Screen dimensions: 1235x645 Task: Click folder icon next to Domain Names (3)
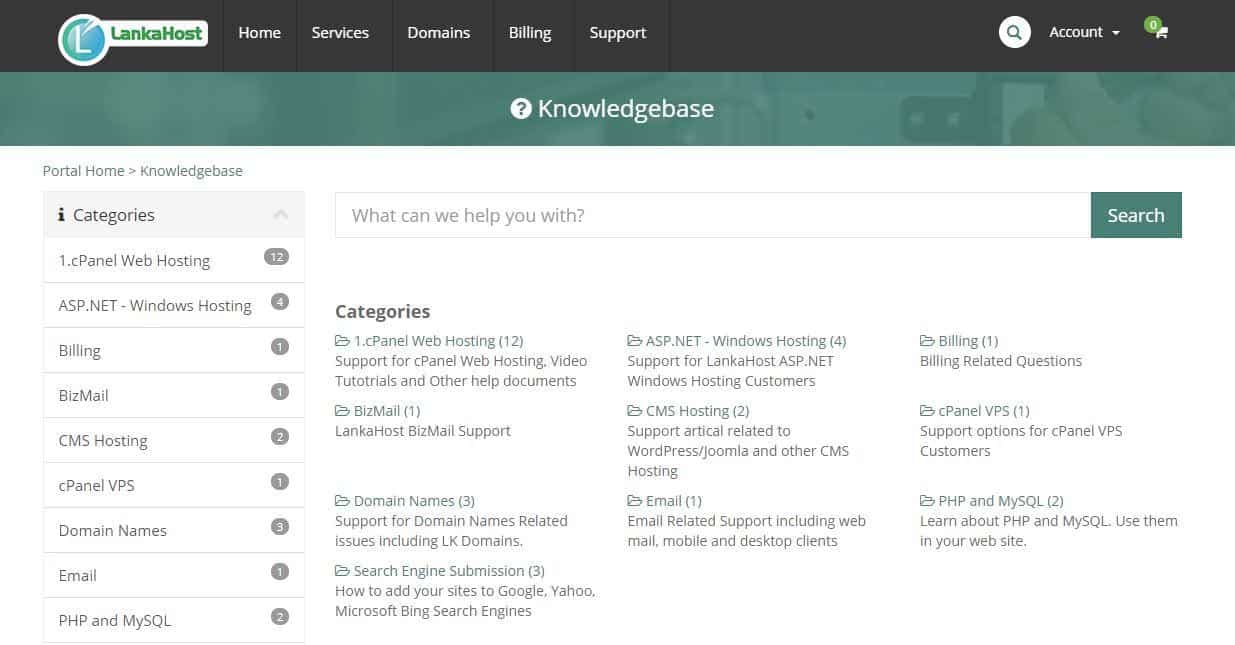click(342, 501)
